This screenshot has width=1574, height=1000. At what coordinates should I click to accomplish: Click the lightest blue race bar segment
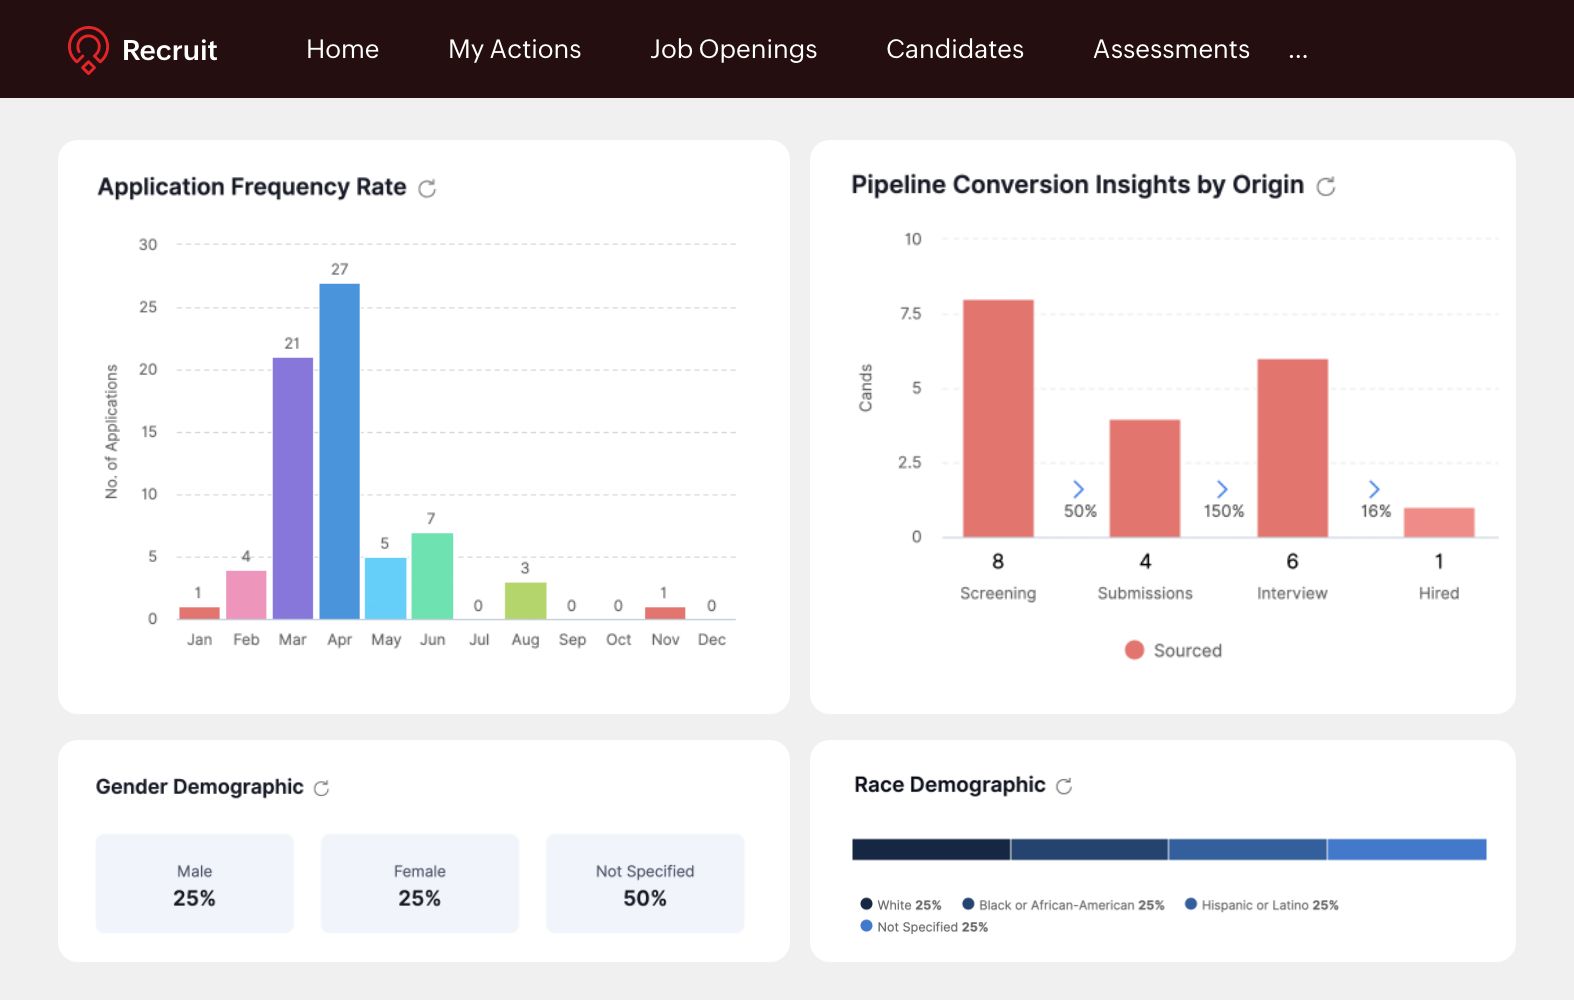click(x=1406, y=850)
